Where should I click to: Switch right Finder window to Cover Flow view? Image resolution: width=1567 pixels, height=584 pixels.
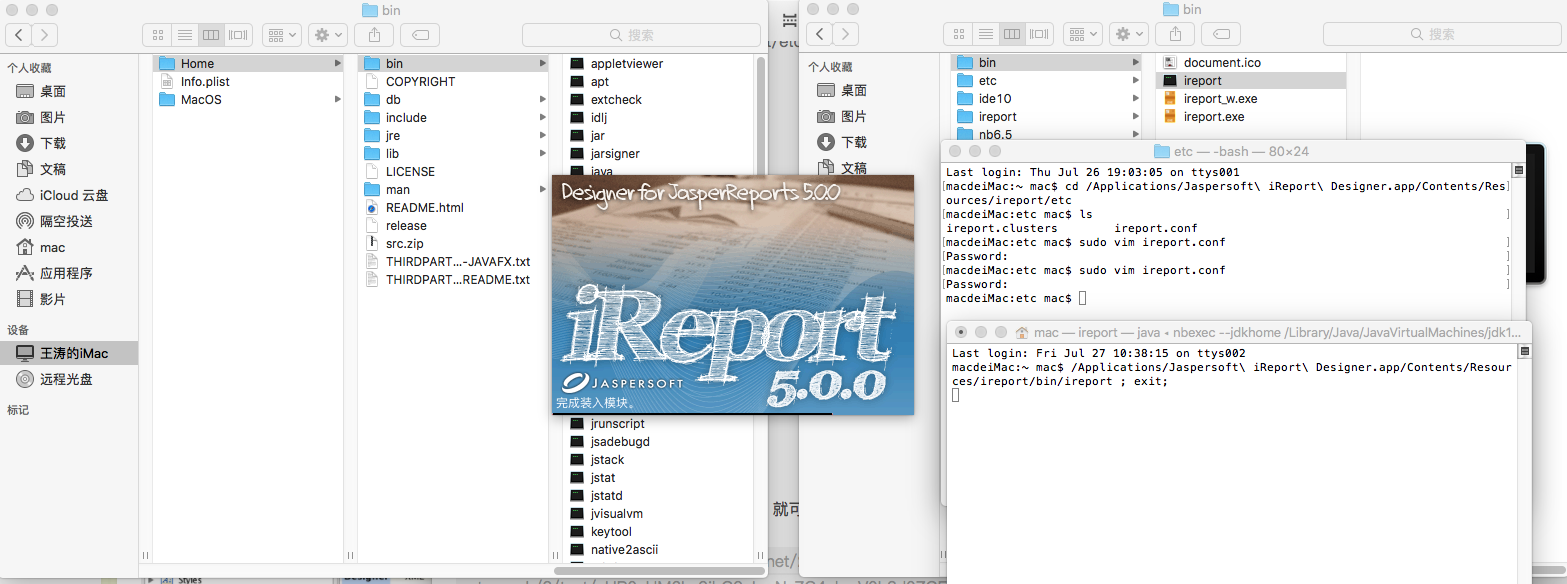pos(1039,34)
